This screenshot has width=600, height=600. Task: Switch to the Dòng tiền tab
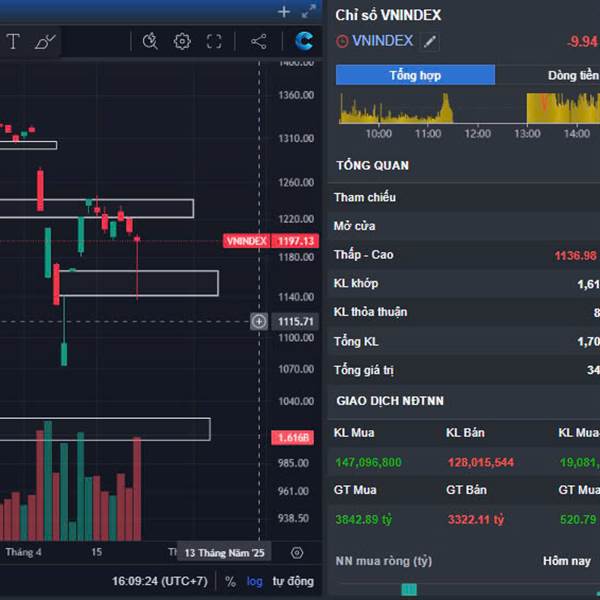coord(573,75)
